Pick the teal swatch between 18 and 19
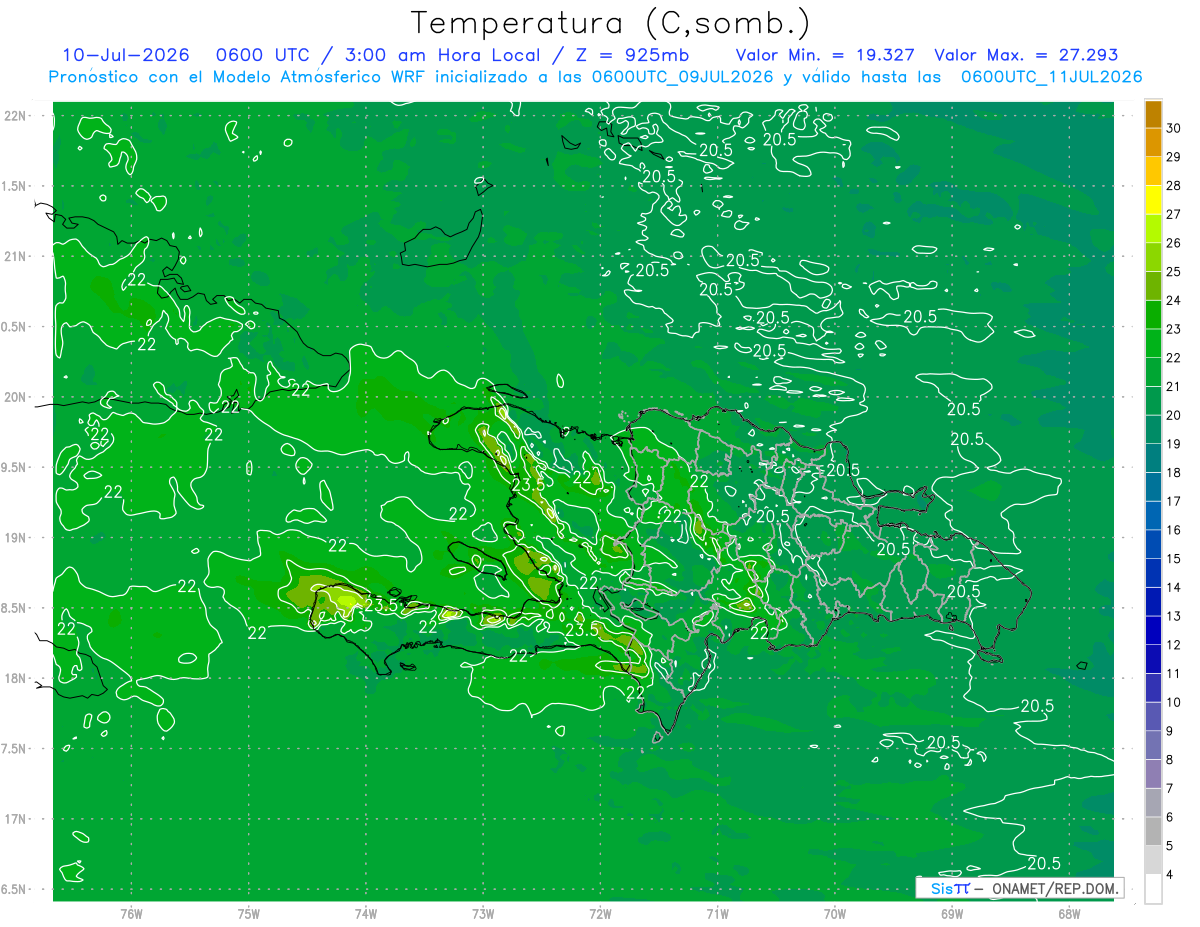 point(1153,459)
